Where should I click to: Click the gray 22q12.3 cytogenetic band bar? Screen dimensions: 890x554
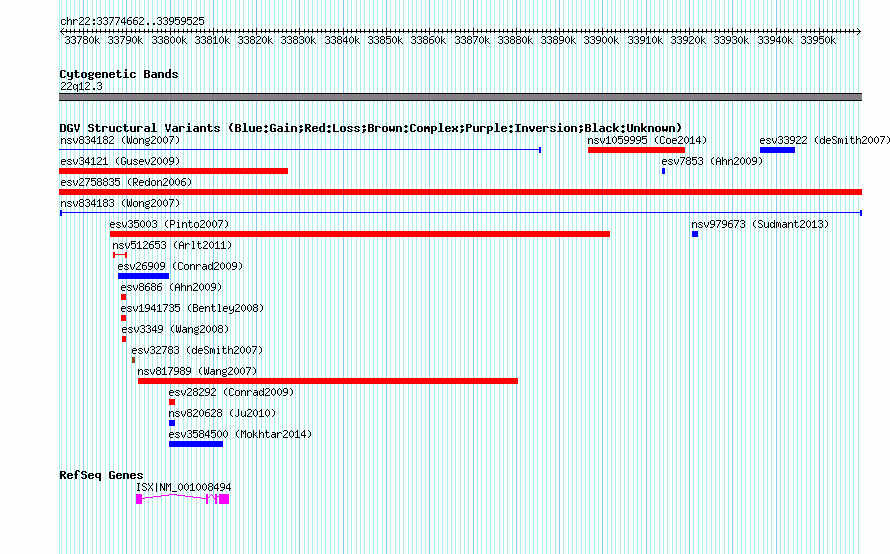click(x=460, y=97)
